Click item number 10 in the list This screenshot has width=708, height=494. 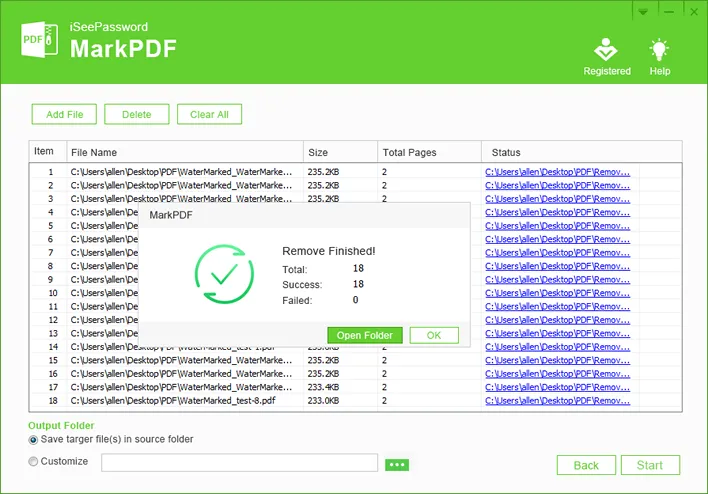53,293
